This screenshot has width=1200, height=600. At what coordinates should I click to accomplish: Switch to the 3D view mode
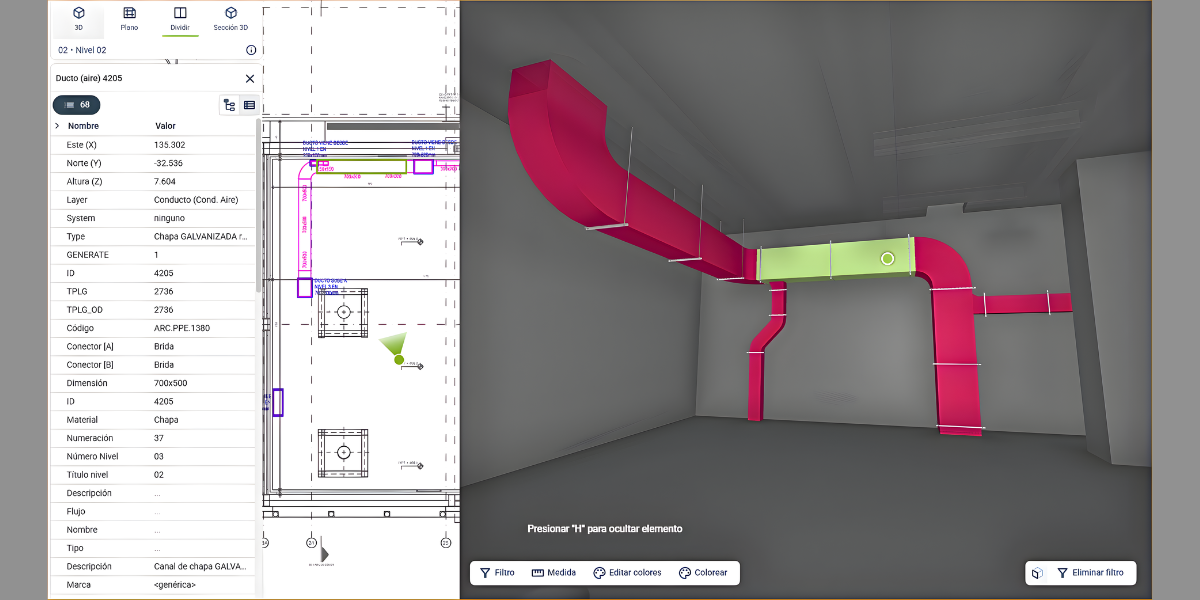79,17
